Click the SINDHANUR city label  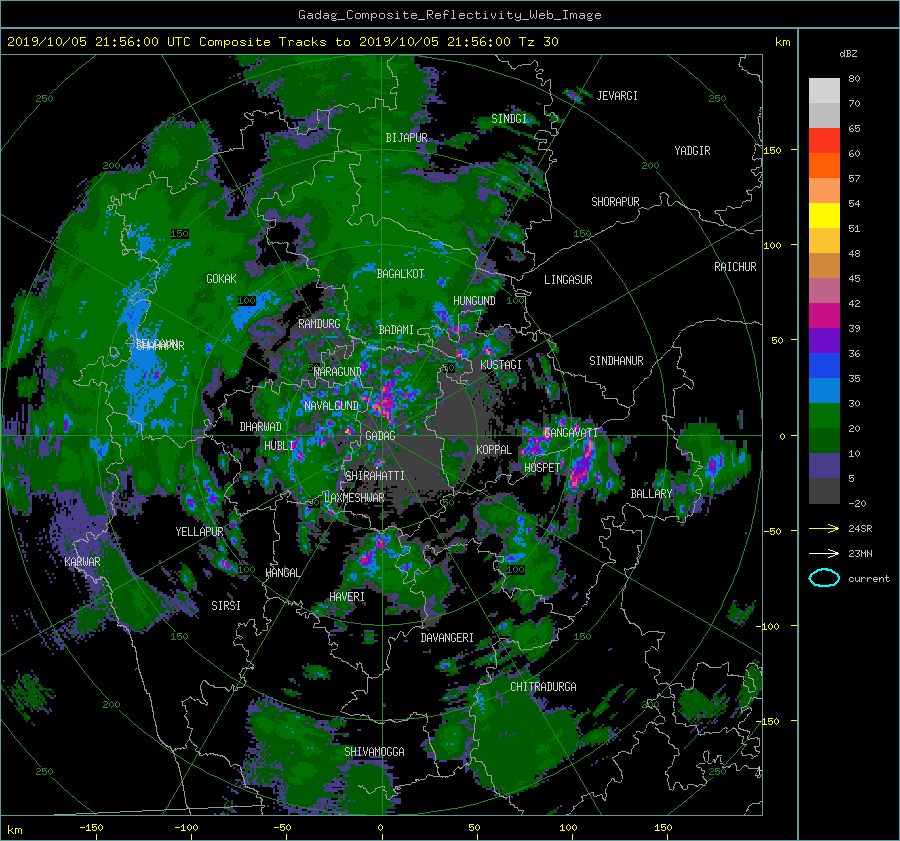click(x=616, y=361)
